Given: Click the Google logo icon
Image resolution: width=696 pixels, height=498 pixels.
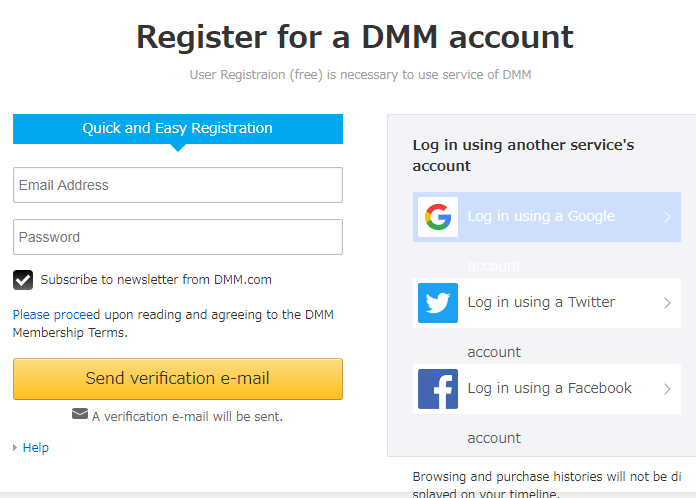Looking at the screenshot, I should pos(437,217).
